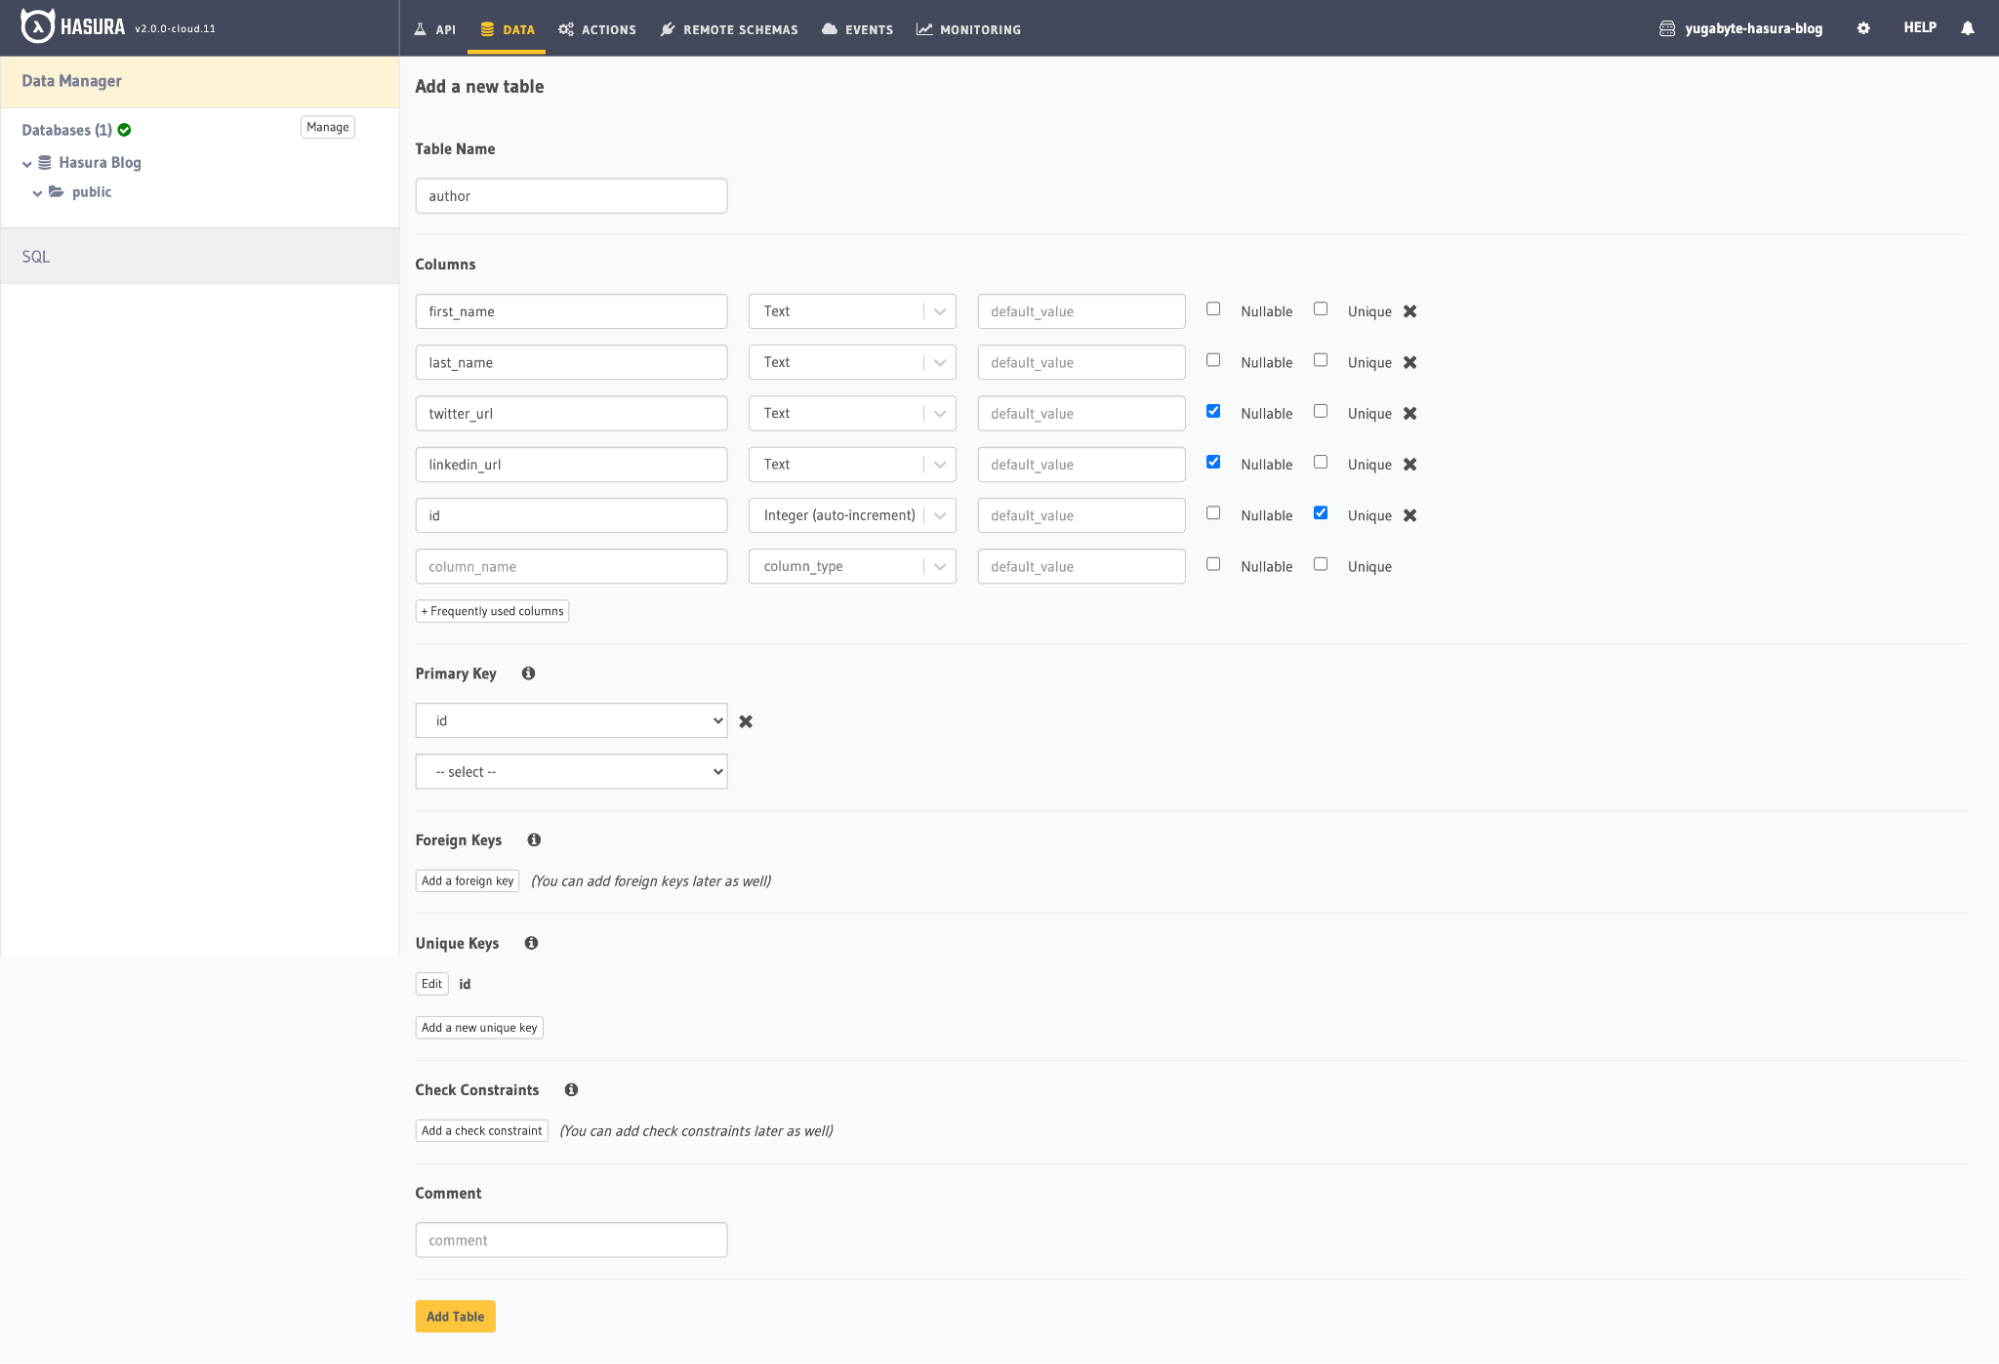Enable Nullable for first_name column
Viewport: 1999px width, 1364px height.
(1213, 309)
